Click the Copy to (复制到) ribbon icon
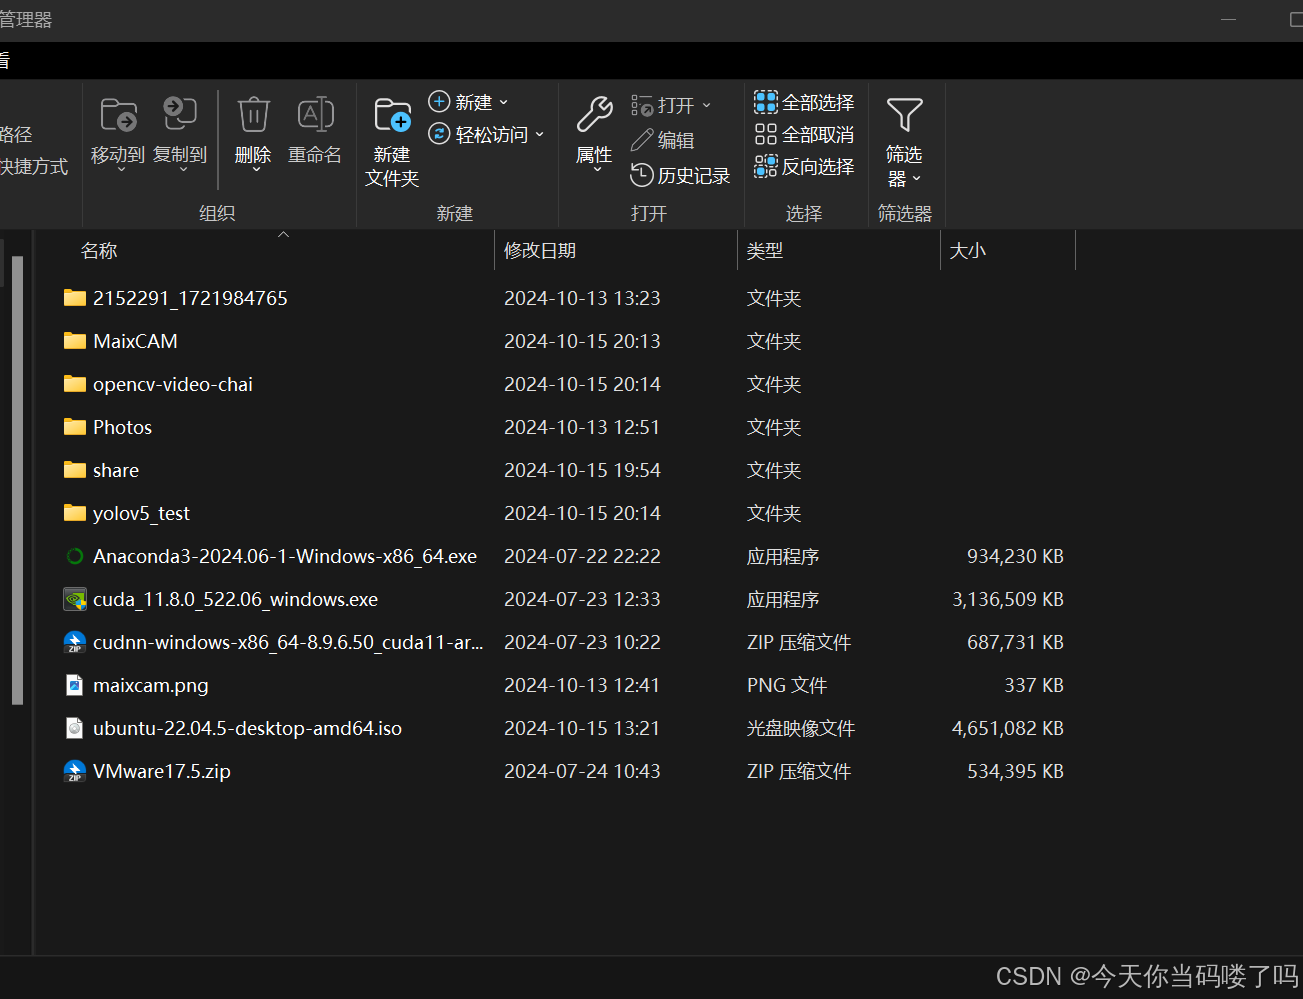Image resolution: width=1303 pixels, height=999 pixels. (x=180, y=114)
